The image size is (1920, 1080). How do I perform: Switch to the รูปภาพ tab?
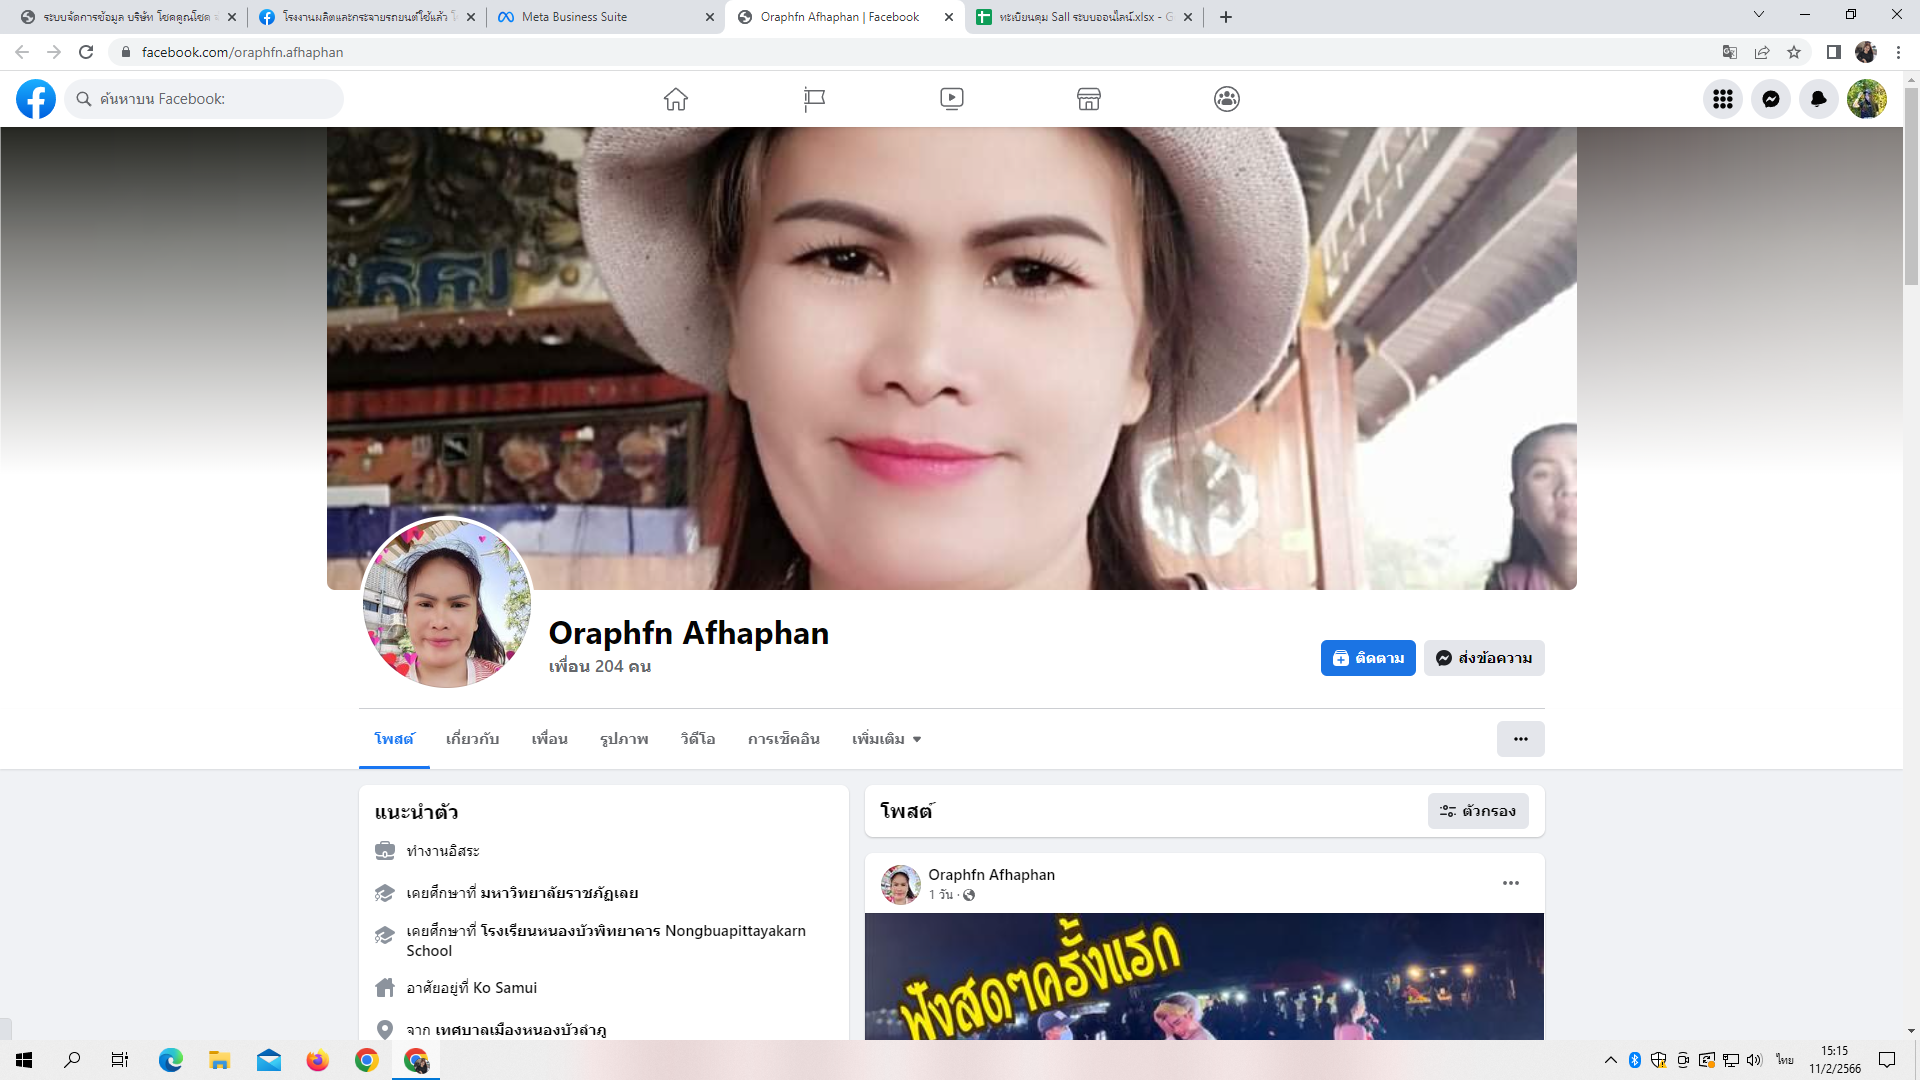624,739
